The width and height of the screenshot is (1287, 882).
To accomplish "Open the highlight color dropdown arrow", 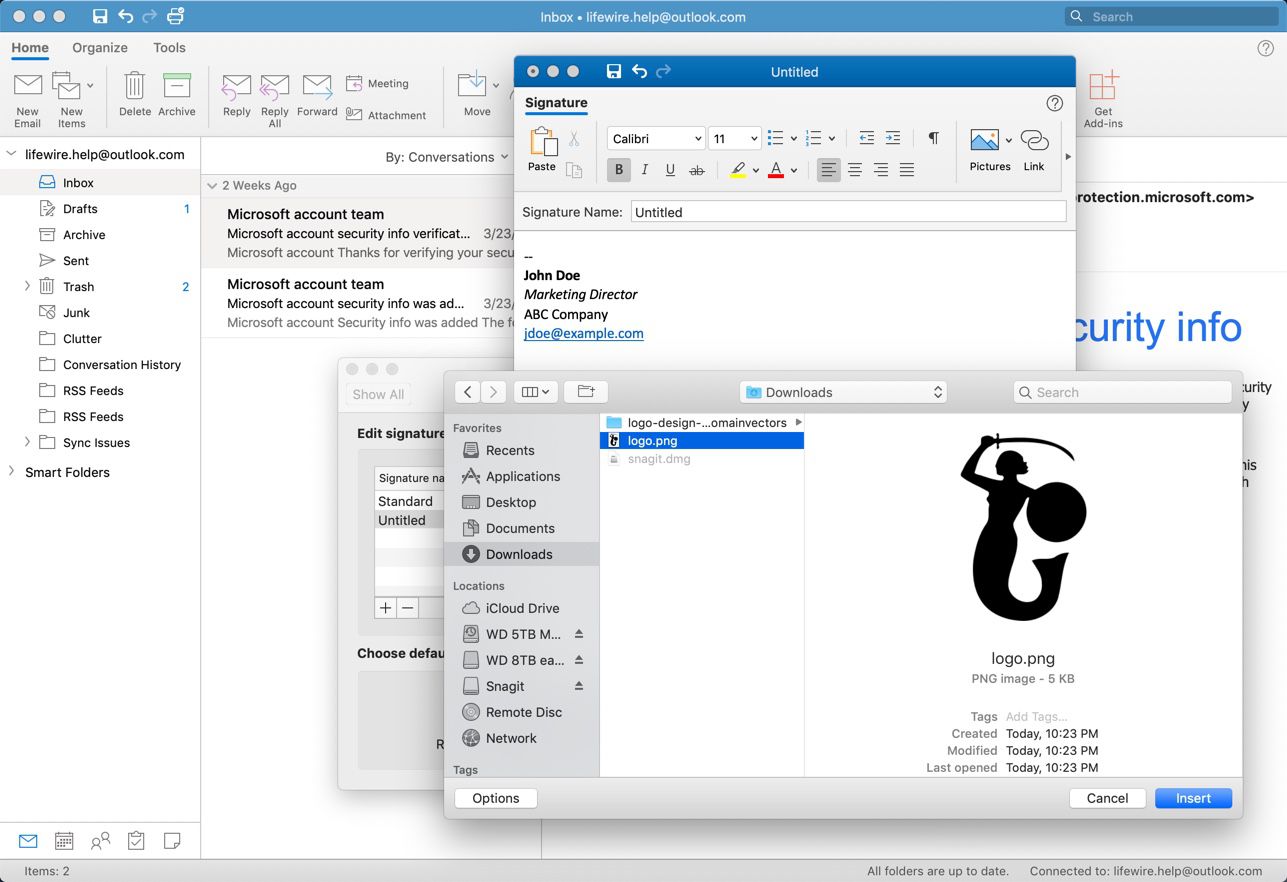I will (x=756, y=170).
